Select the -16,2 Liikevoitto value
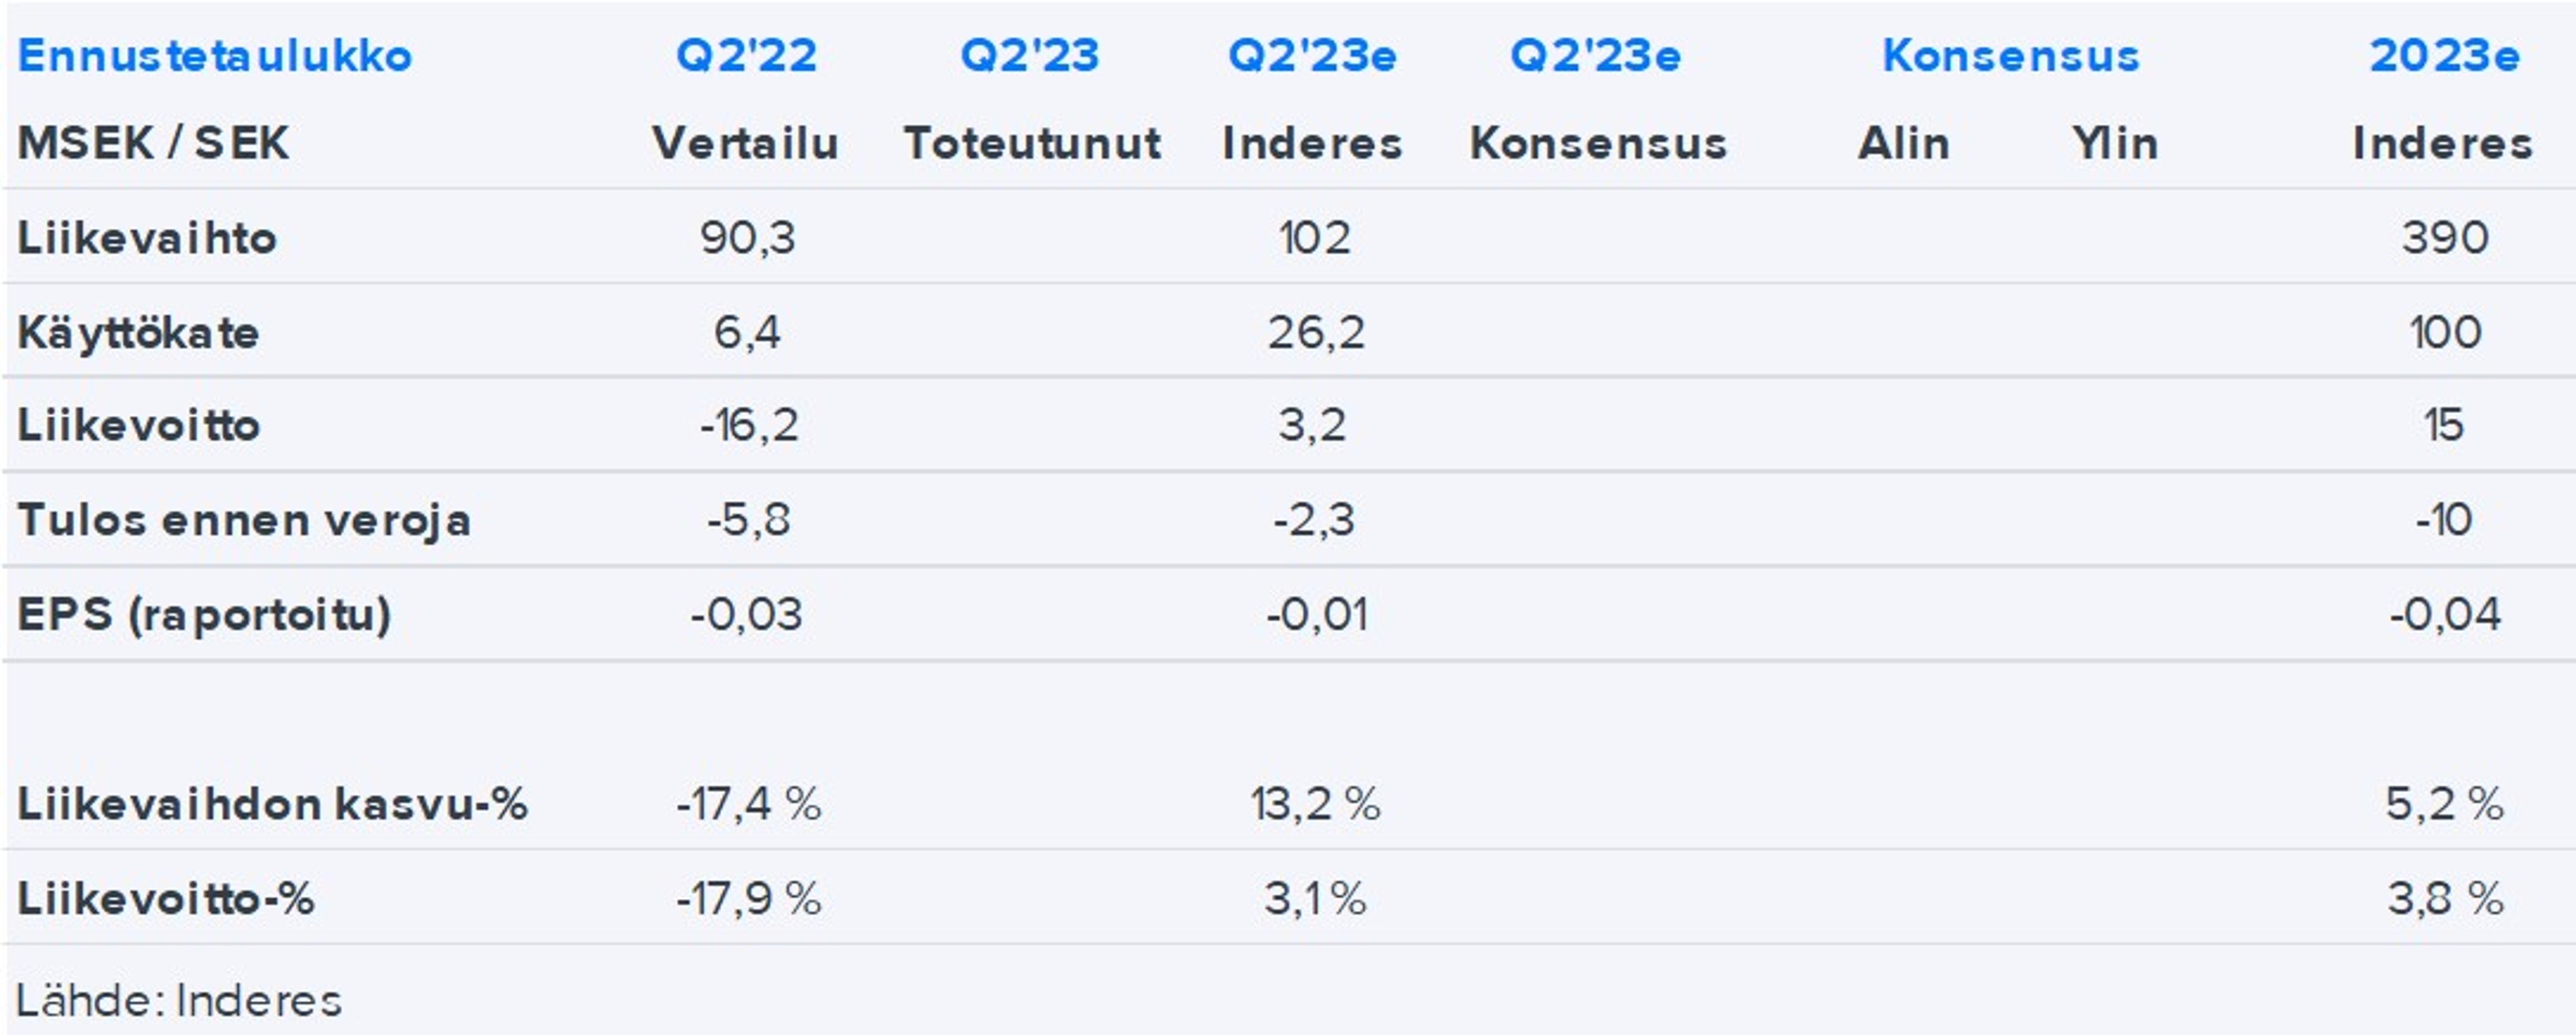This screenshot has width=2576, height=1035. coord(749,426)
